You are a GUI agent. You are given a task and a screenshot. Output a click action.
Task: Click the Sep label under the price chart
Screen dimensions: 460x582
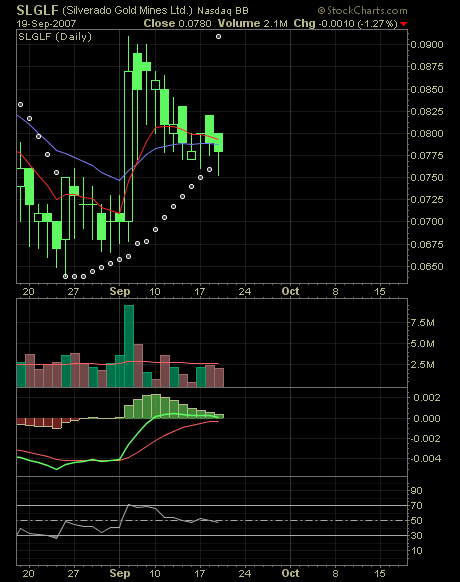coord(120,292)
